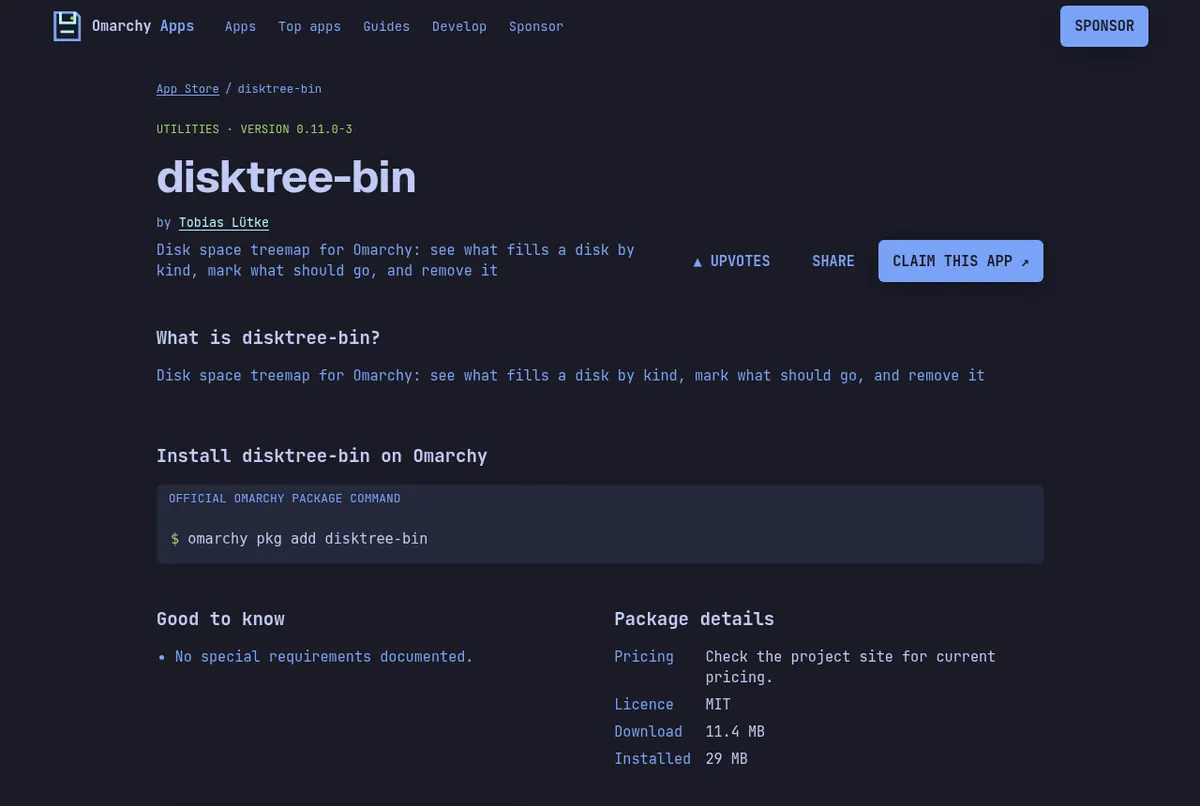
Task: Open the Sponsor nav link
Action: click(536, 27)
